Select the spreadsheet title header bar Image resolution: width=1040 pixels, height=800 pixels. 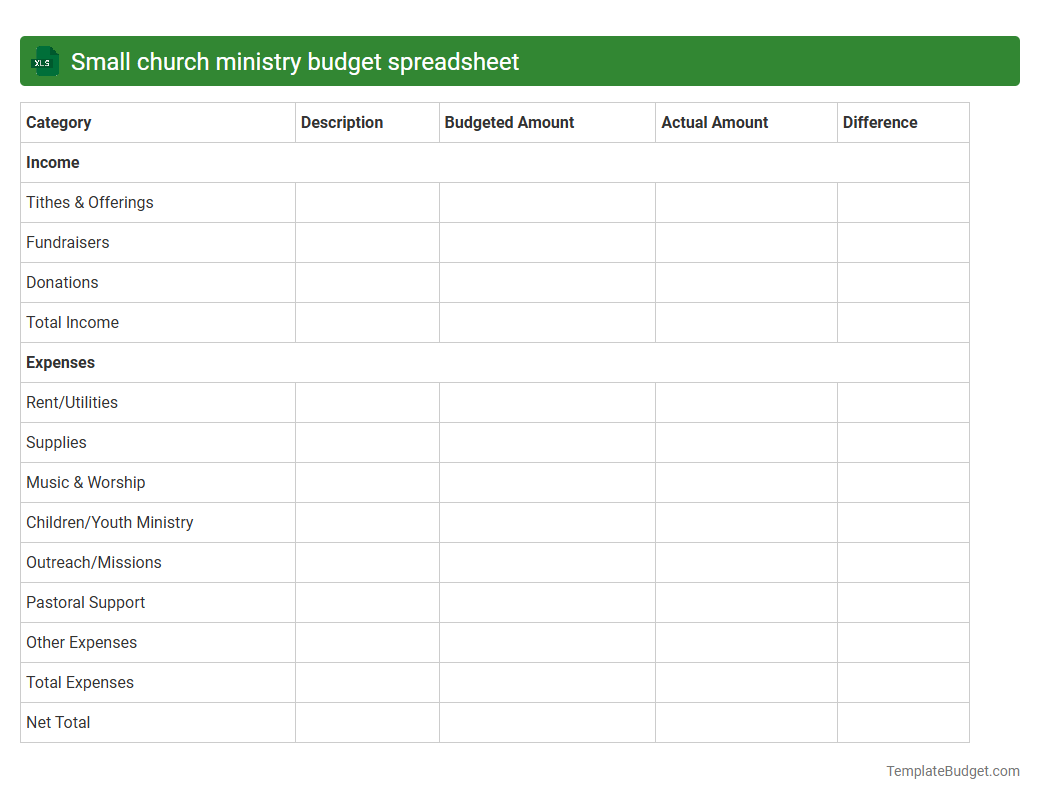tap(520, 61)
